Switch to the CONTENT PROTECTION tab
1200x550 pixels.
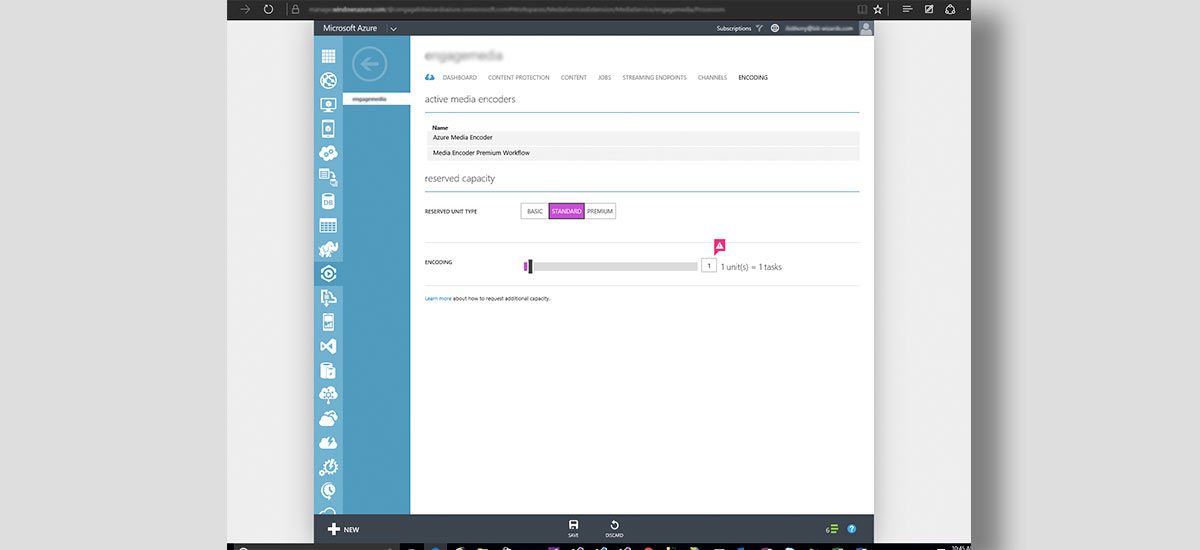pos(519,77)
